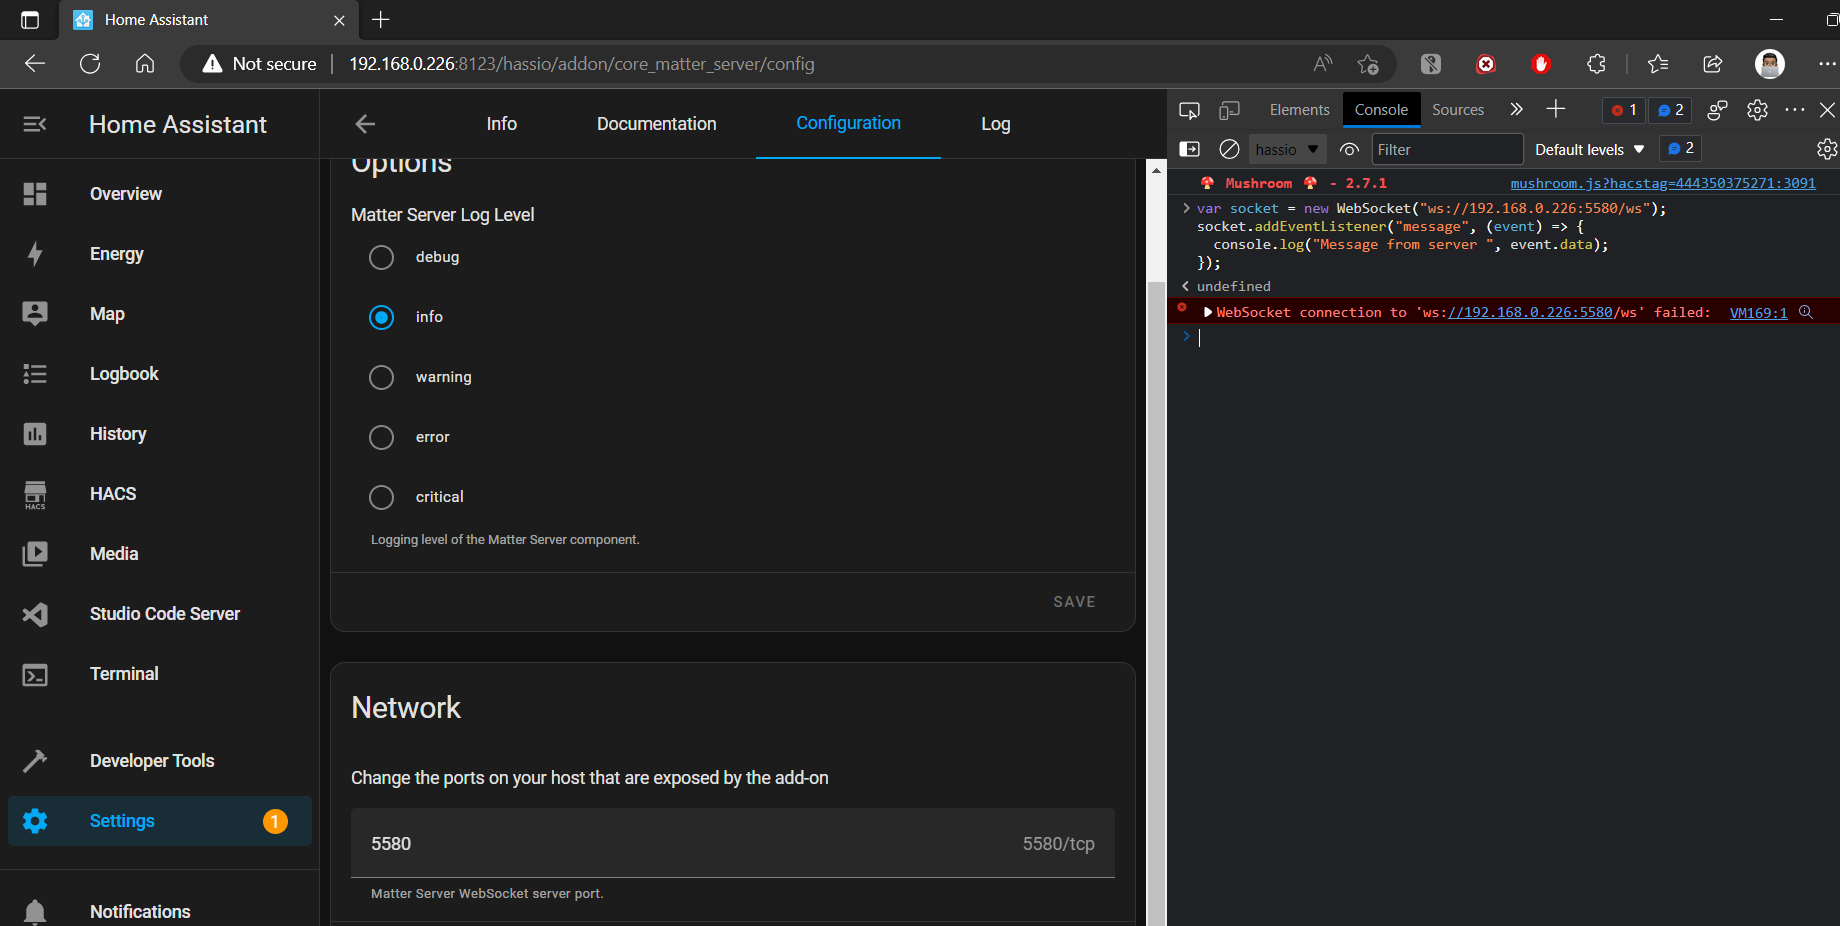Open the browser Share icon
The height and width of the screenshot is (926, 1840).
tap(1713, 64)
